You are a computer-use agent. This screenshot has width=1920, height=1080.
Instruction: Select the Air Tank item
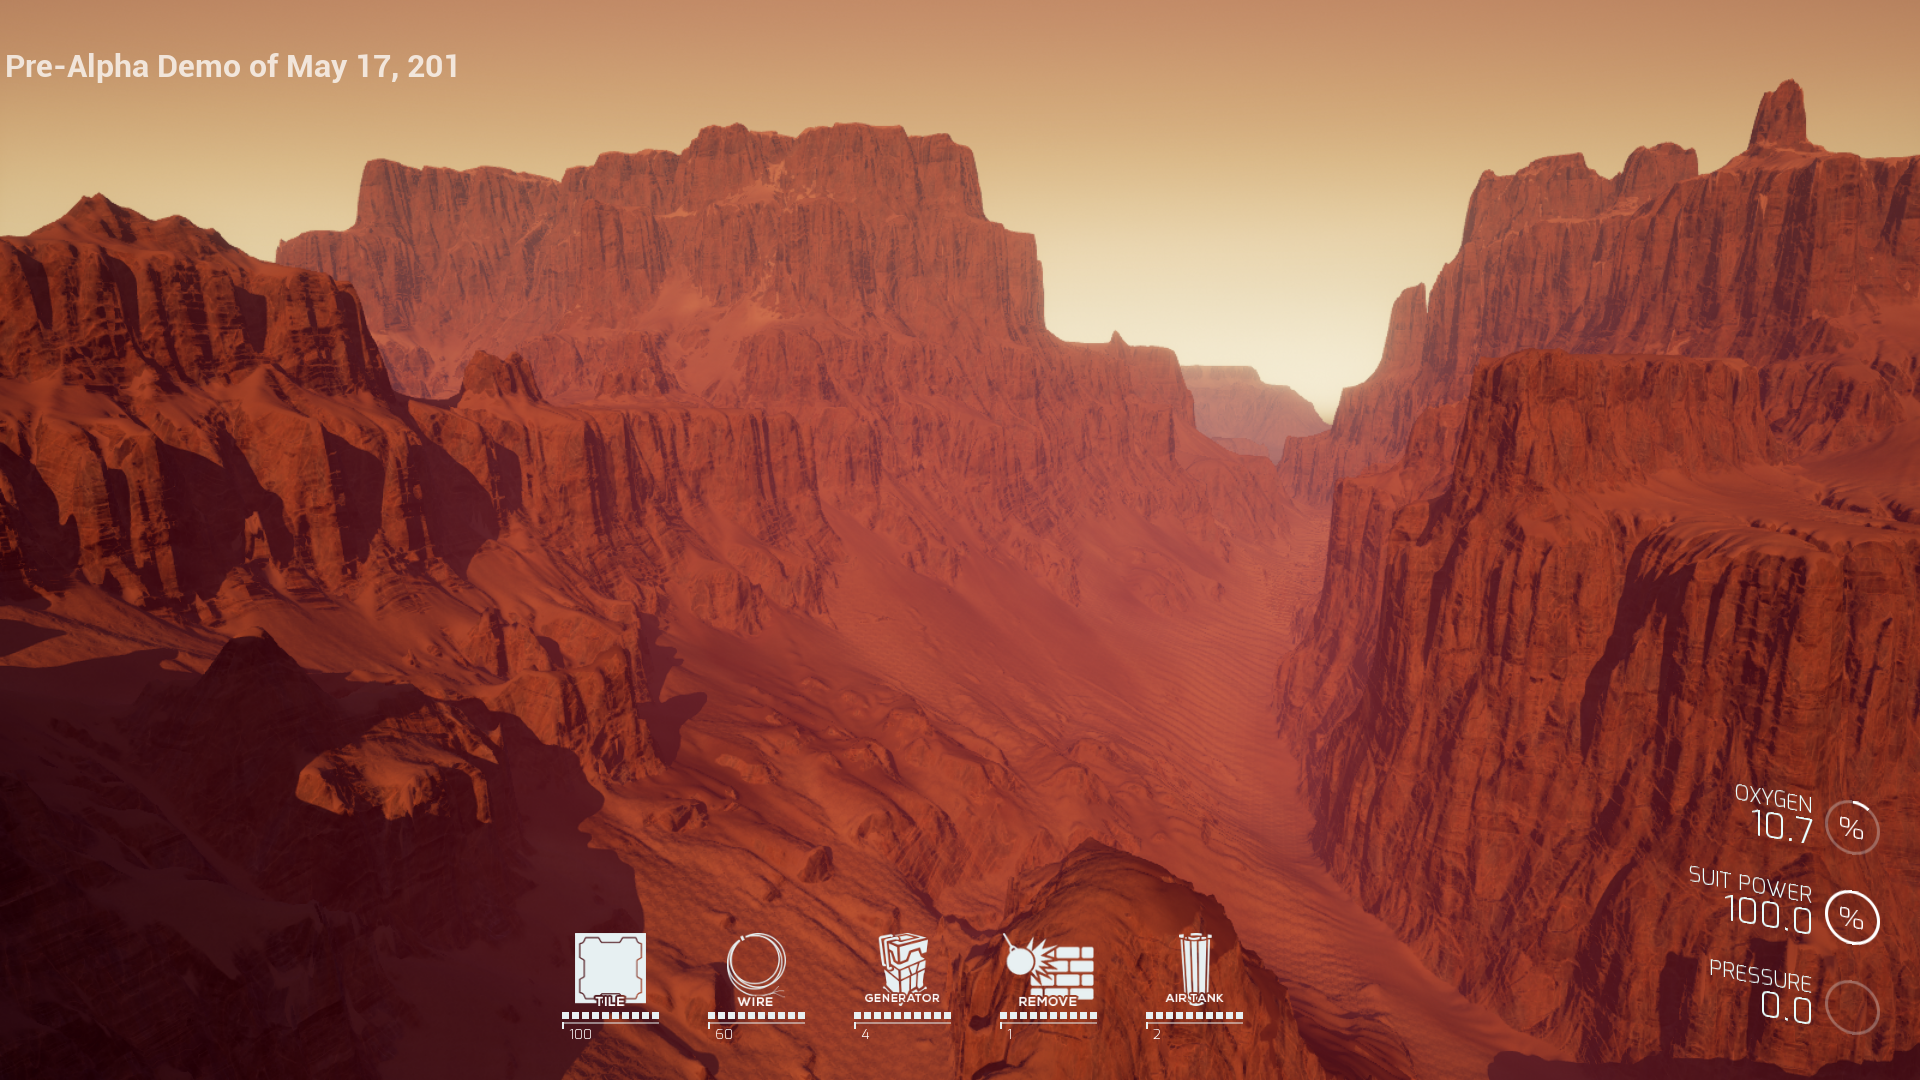pos(1194,964)
